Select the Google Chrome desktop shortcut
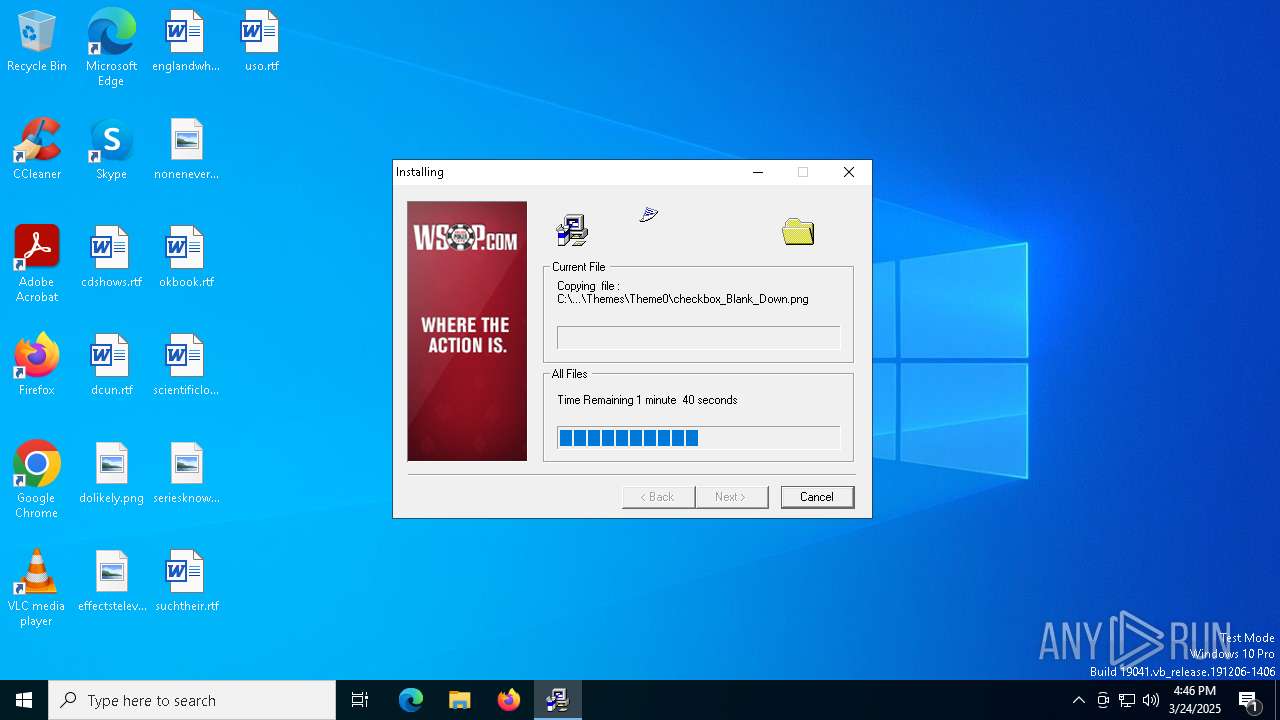Image resolution: width=1280 pixels, height=720 pixels. pos(37,480)
